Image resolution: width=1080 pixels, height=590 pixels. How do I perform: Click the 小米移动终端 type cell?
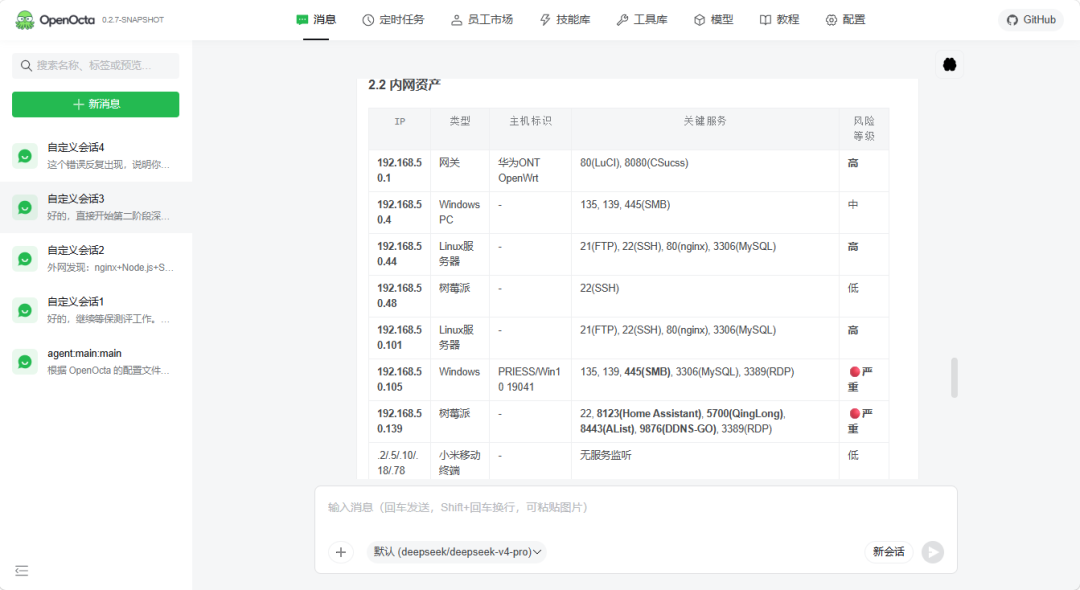click(x=459, y=461)
